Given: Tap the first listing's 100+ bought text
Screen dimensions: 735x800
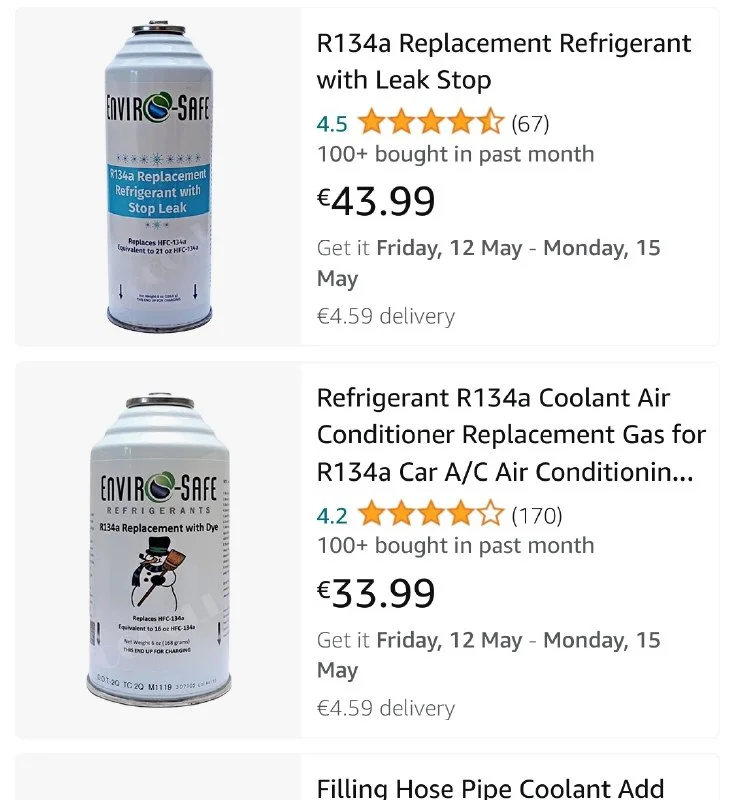Looking at the screenshot, I should tap(455, 154).
